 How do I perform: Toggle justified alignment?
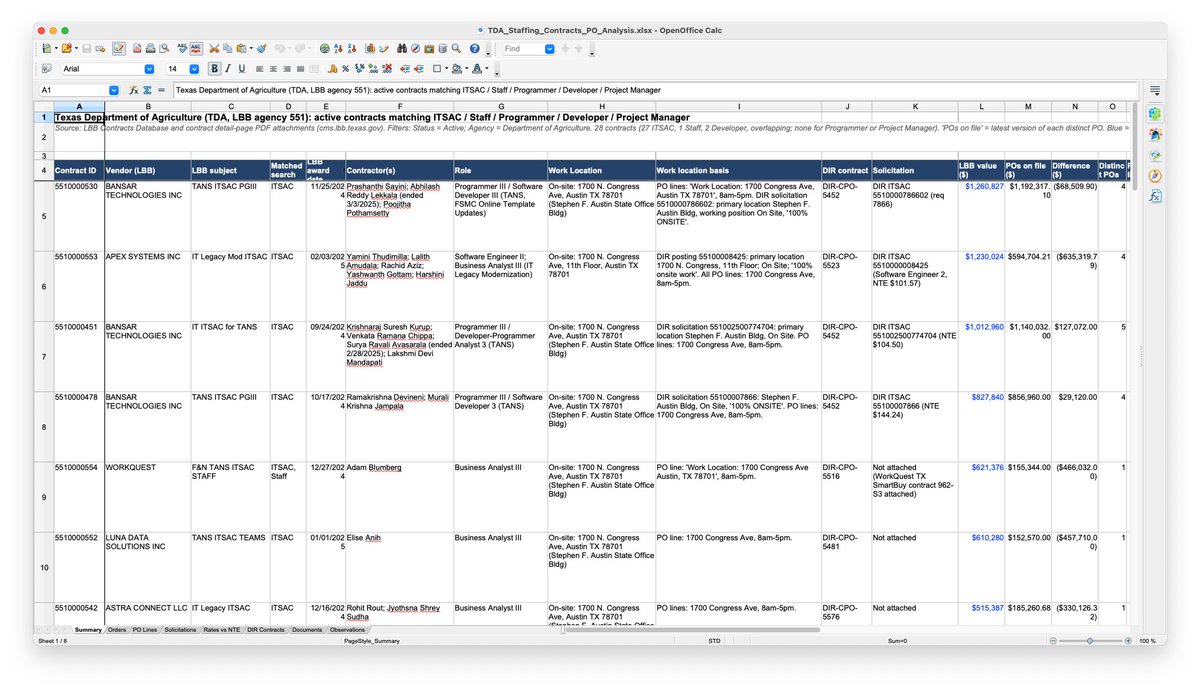tap(300, 68)
